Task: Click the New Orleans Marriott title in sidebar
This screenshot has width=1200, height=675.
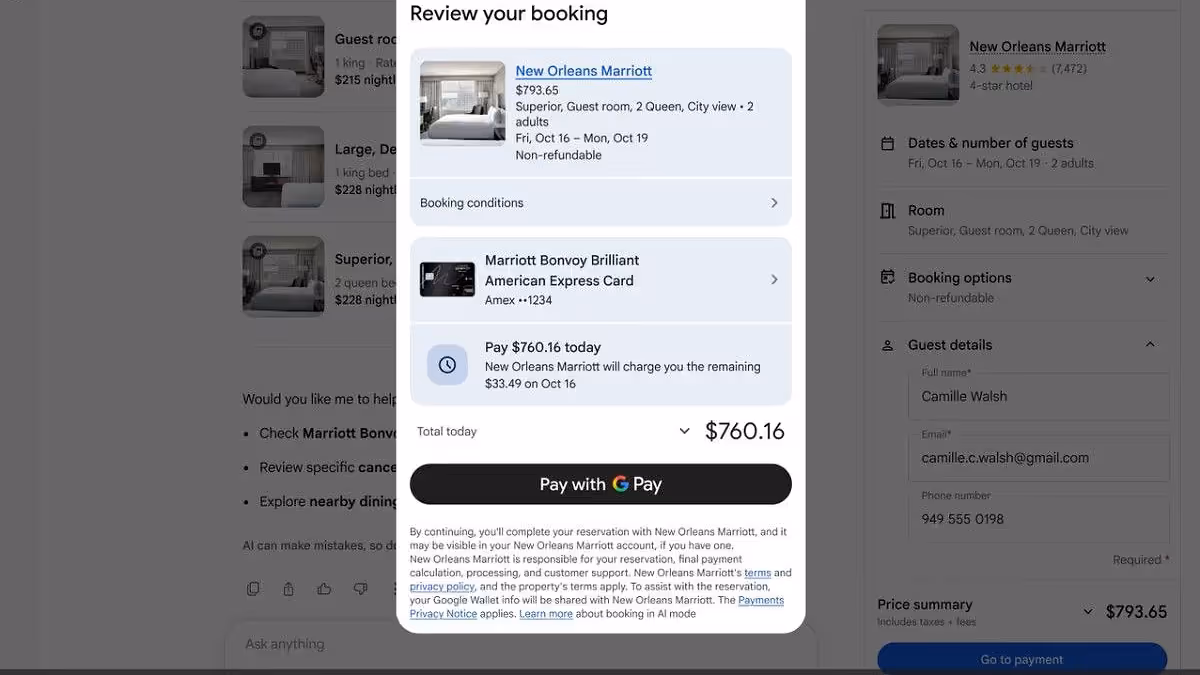Action: [x=1038, y=46]
